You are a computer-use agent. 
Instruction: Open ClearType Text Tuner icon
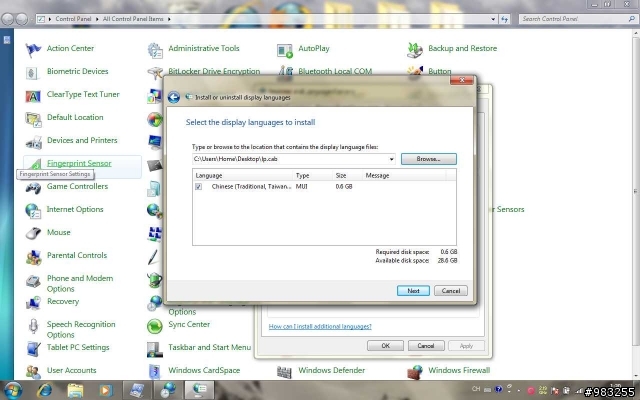pyautogui.click(x=33, y=96)
